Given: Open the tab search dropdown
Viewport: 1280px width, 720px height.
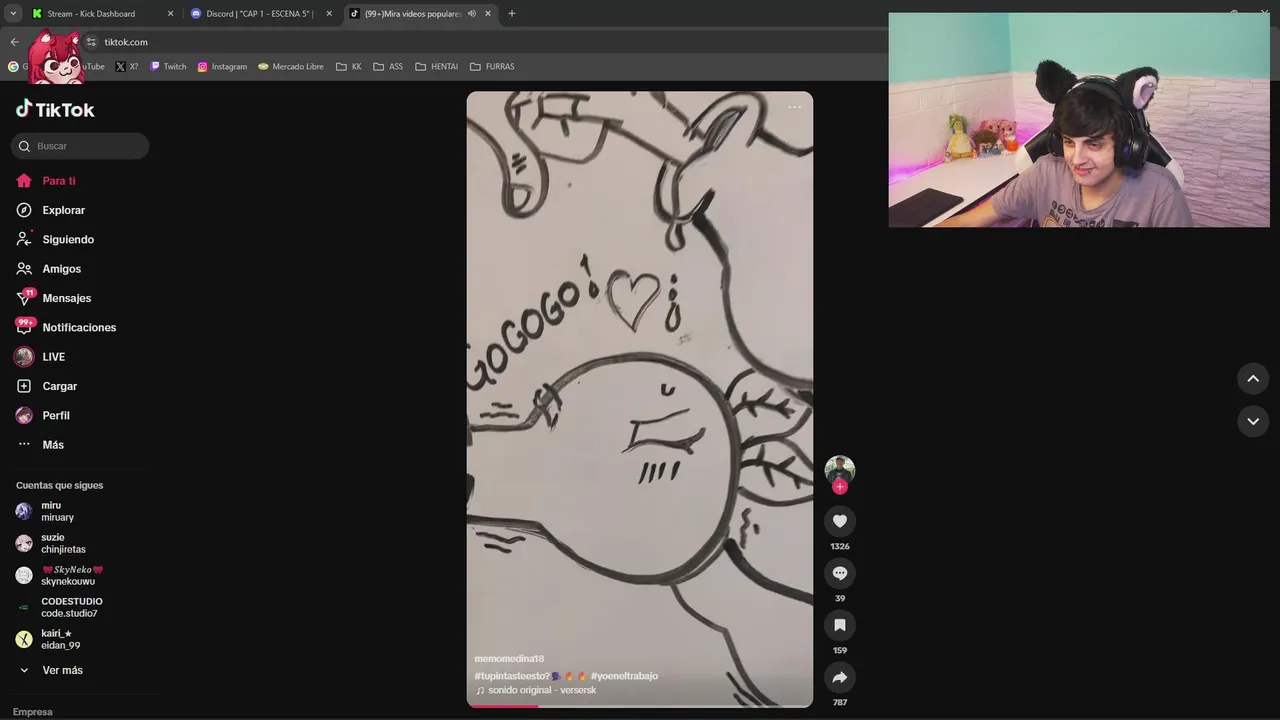Looking at the screenshot, I should 13,14.
